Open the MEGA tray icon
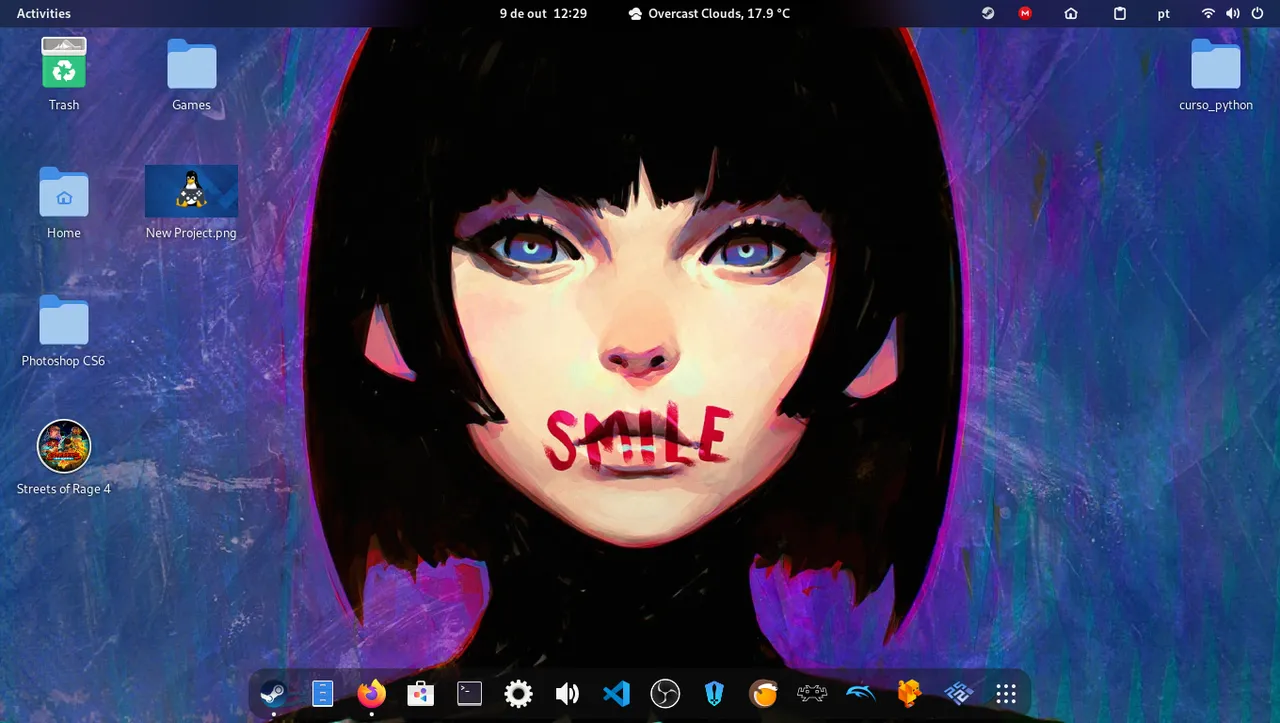Viewport: 1280px width, 723px height. 1025,14
